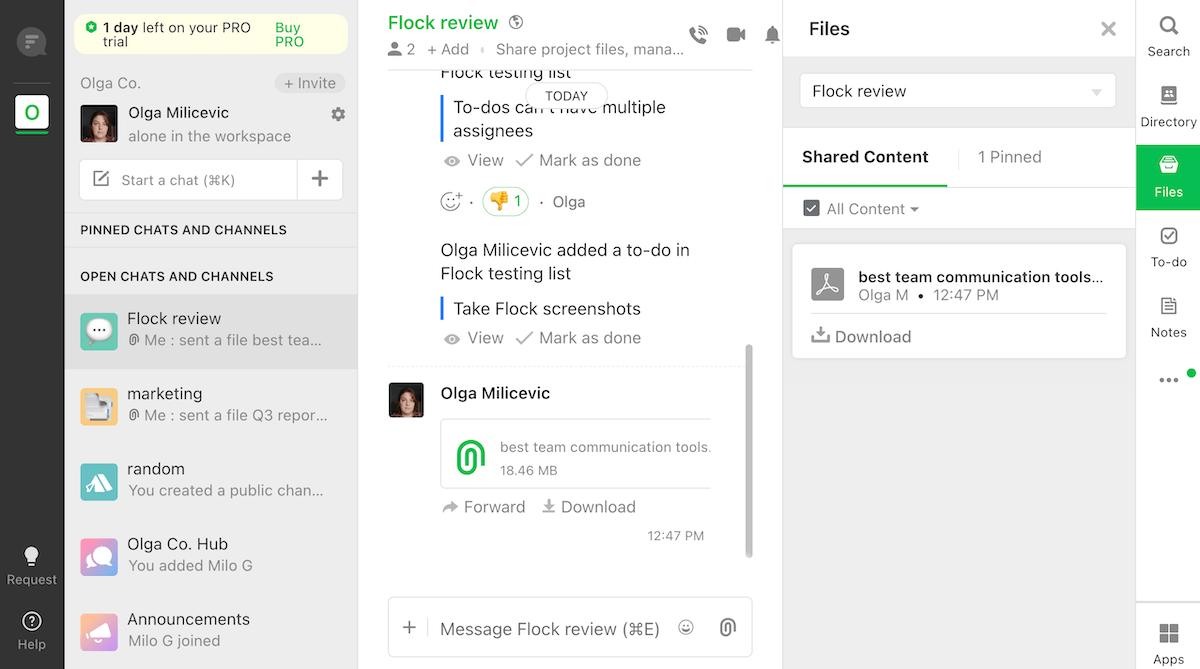Screen dimensions: 1200x669
Task: Mark 'Take Flock screenshots' as done
Action: 578,338
